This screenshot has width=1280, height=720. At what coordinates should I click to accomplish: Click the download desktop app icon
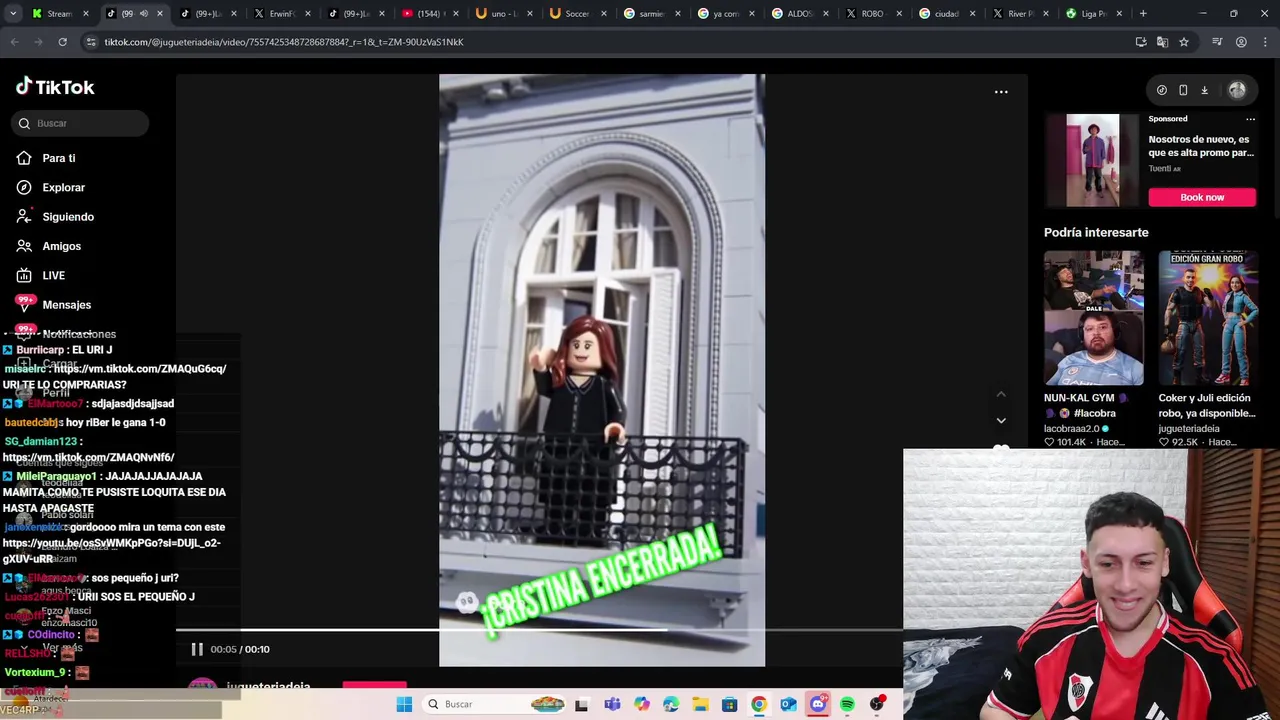[x=1204, y=90]
